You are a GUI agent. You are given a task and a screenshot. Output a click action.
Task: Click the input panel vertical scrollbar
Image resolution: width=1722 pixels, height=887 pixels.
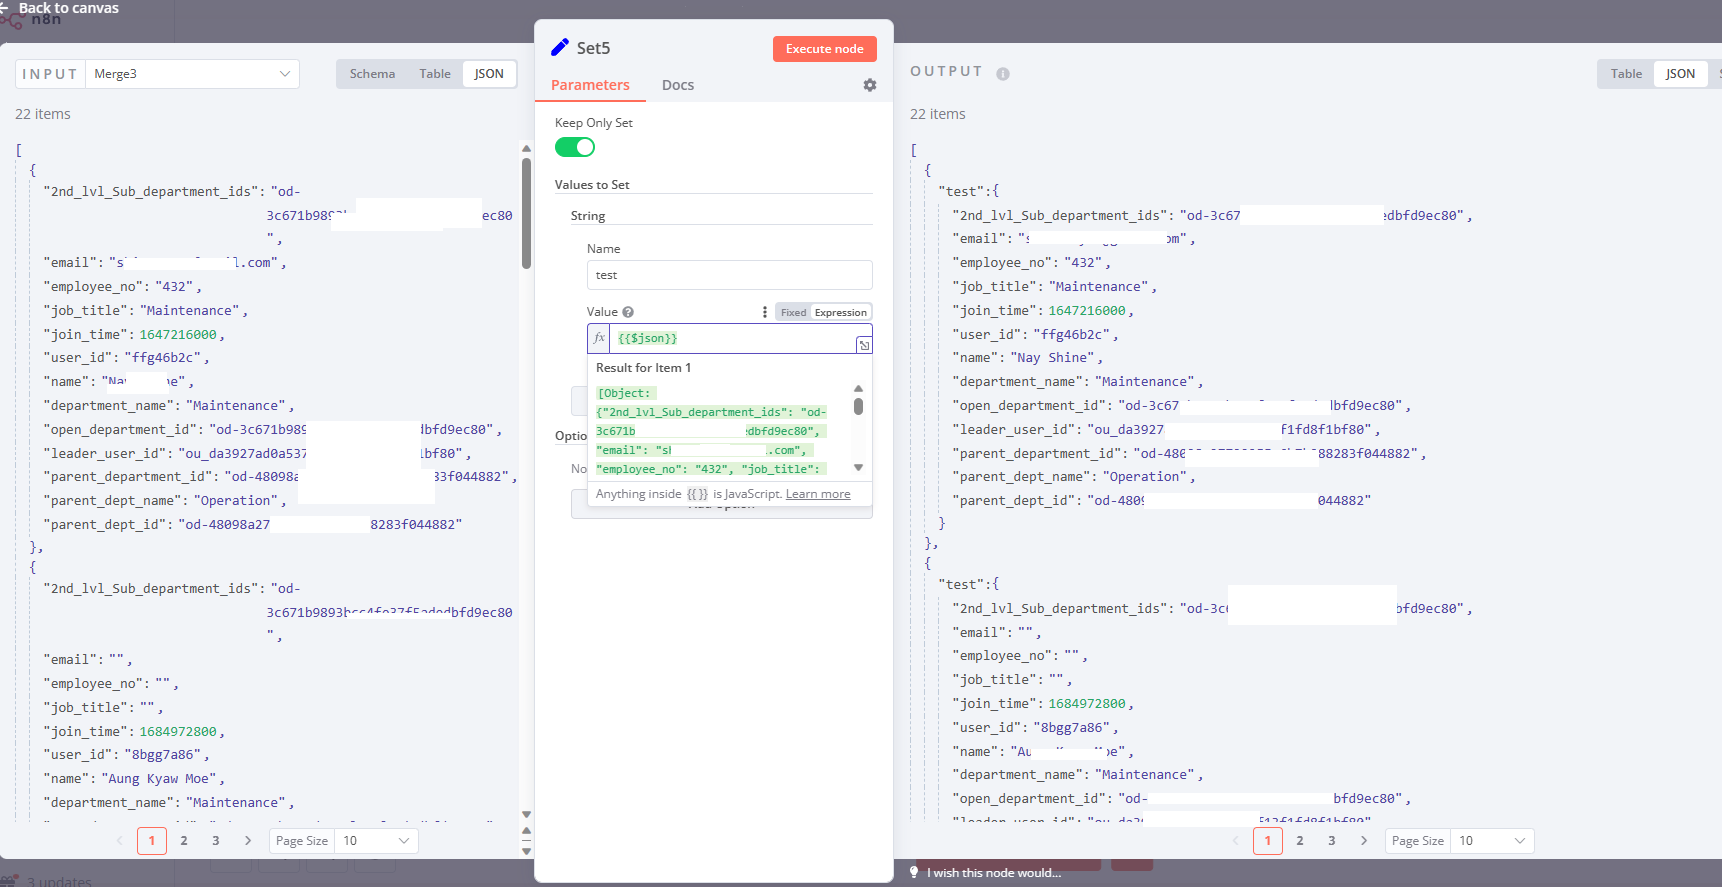point(526,212)
